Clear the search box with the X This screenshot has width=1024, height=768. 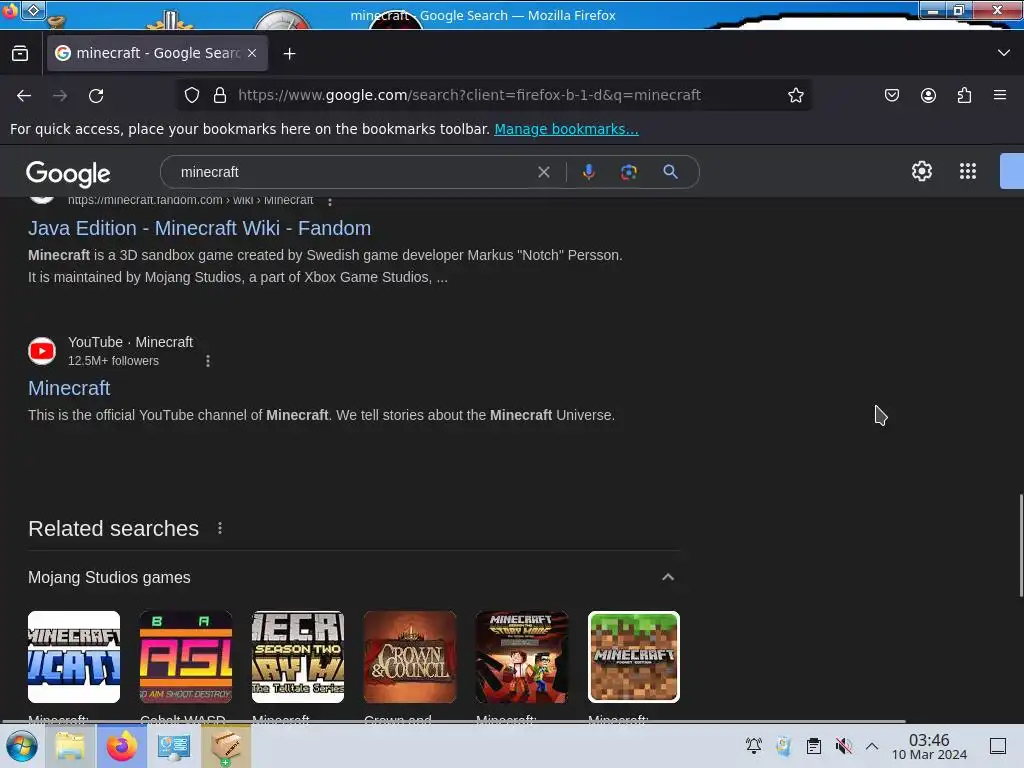(543, 172)
